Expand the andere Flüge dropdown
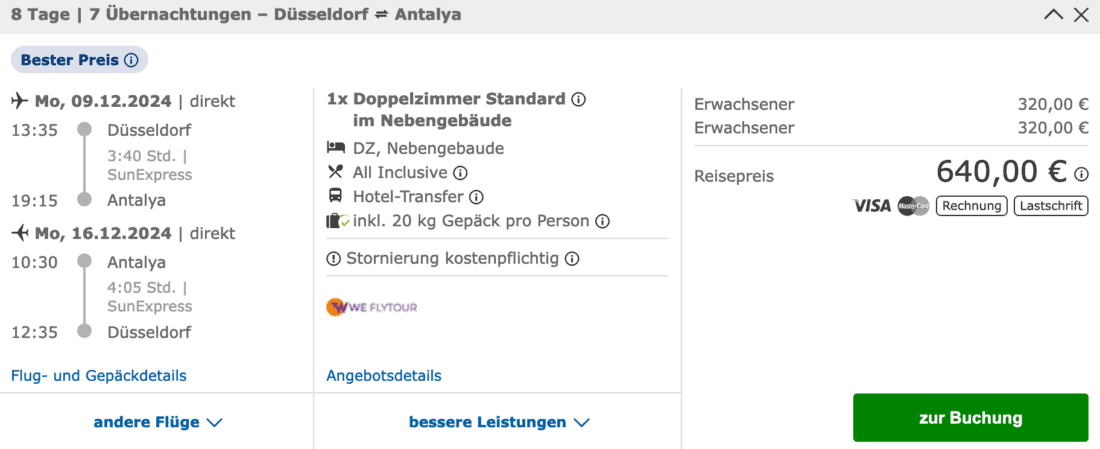 point(157,422)
